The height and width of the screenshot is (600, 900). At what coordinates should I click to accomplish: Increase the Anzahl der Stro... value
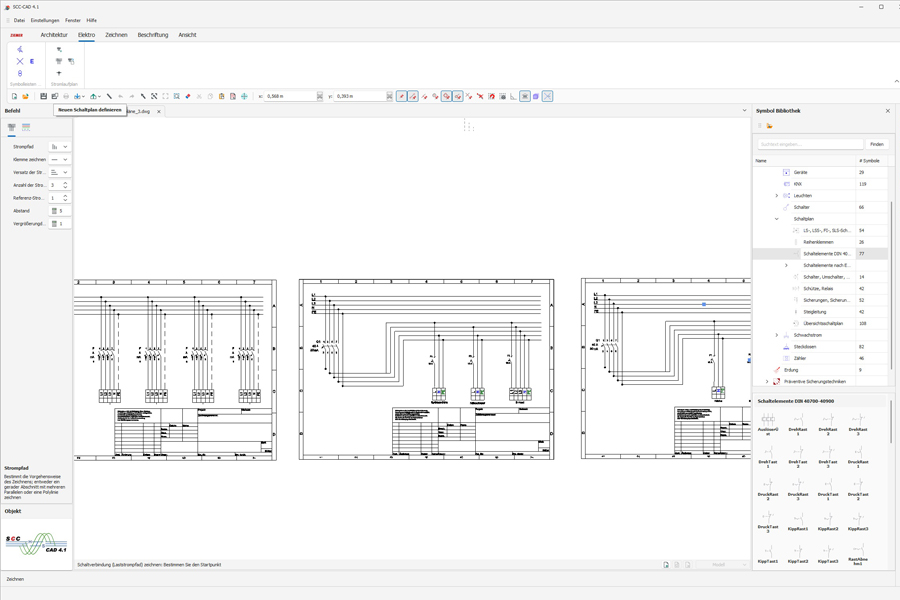pos(65,183)
